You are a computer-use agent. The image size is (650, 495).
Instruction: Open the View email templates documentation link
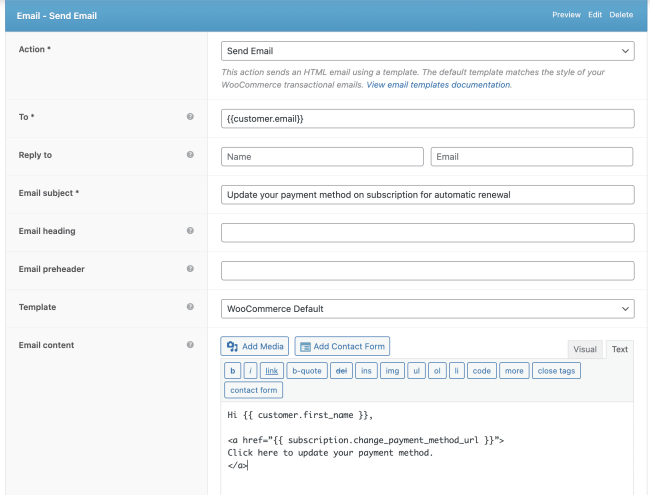coord(438,85)
